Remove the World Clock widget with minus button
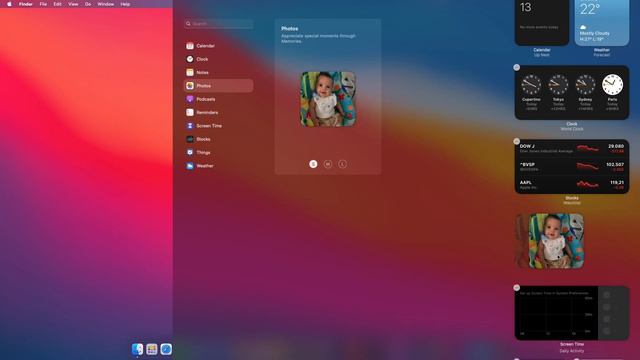Screen dimensions: 640x360 [x=517, y=67]
